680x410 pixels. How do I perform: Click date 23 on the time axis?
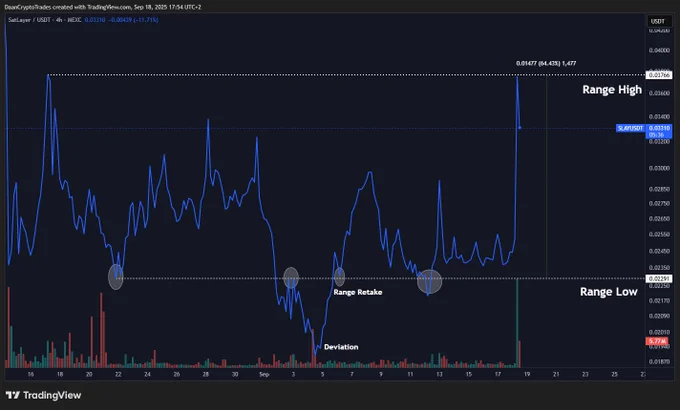click(x=585, y=374)
